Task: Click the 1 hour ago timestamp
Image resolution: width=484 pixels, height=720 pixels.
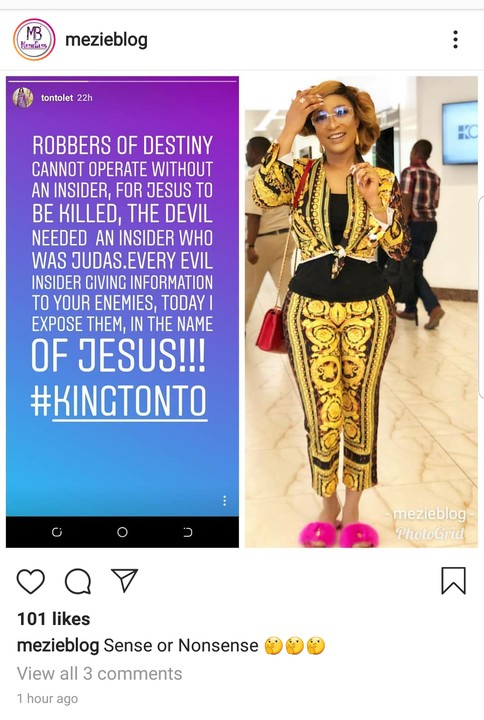Action: coord(47,699)
